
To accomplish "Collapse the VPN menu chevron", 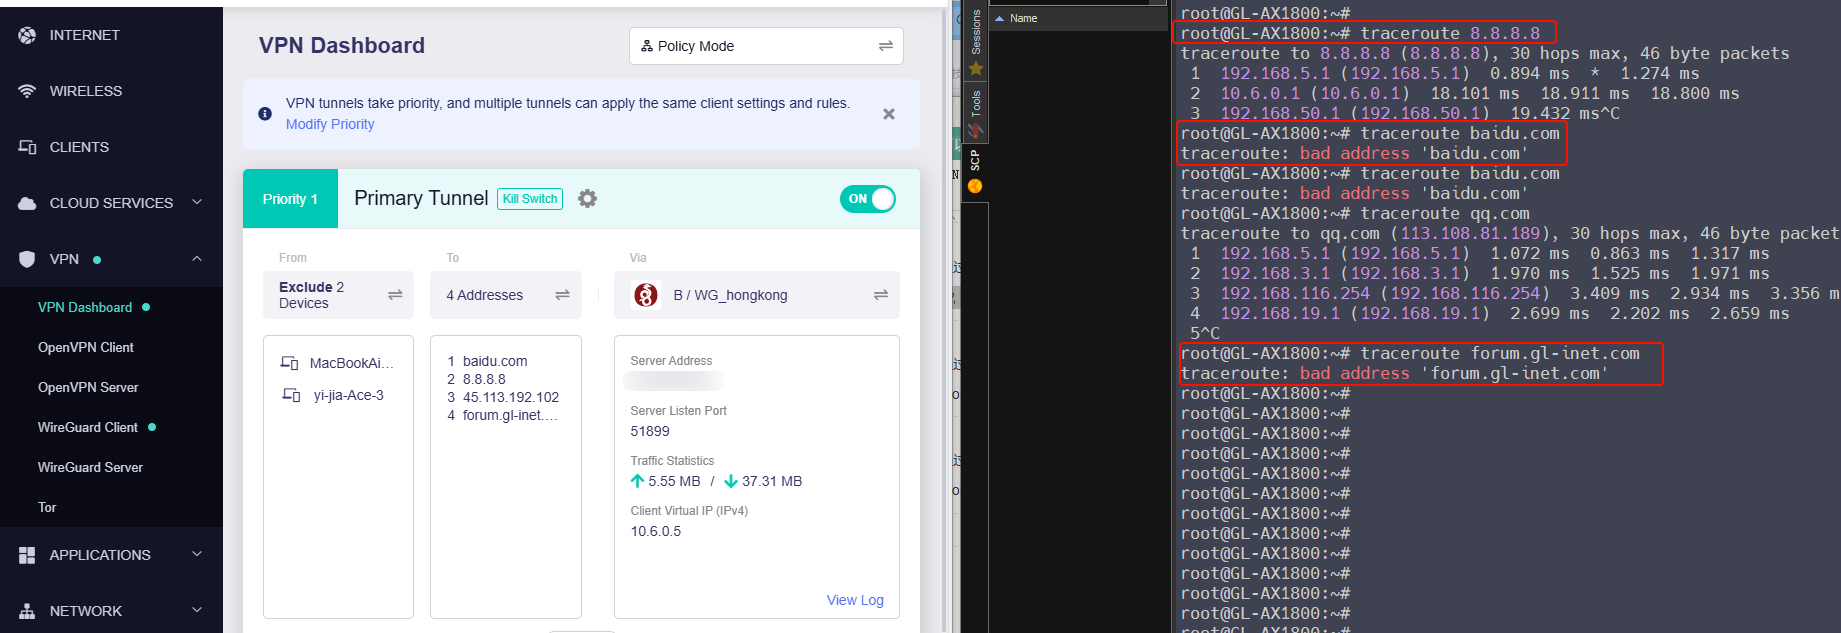I will point(197,259).
